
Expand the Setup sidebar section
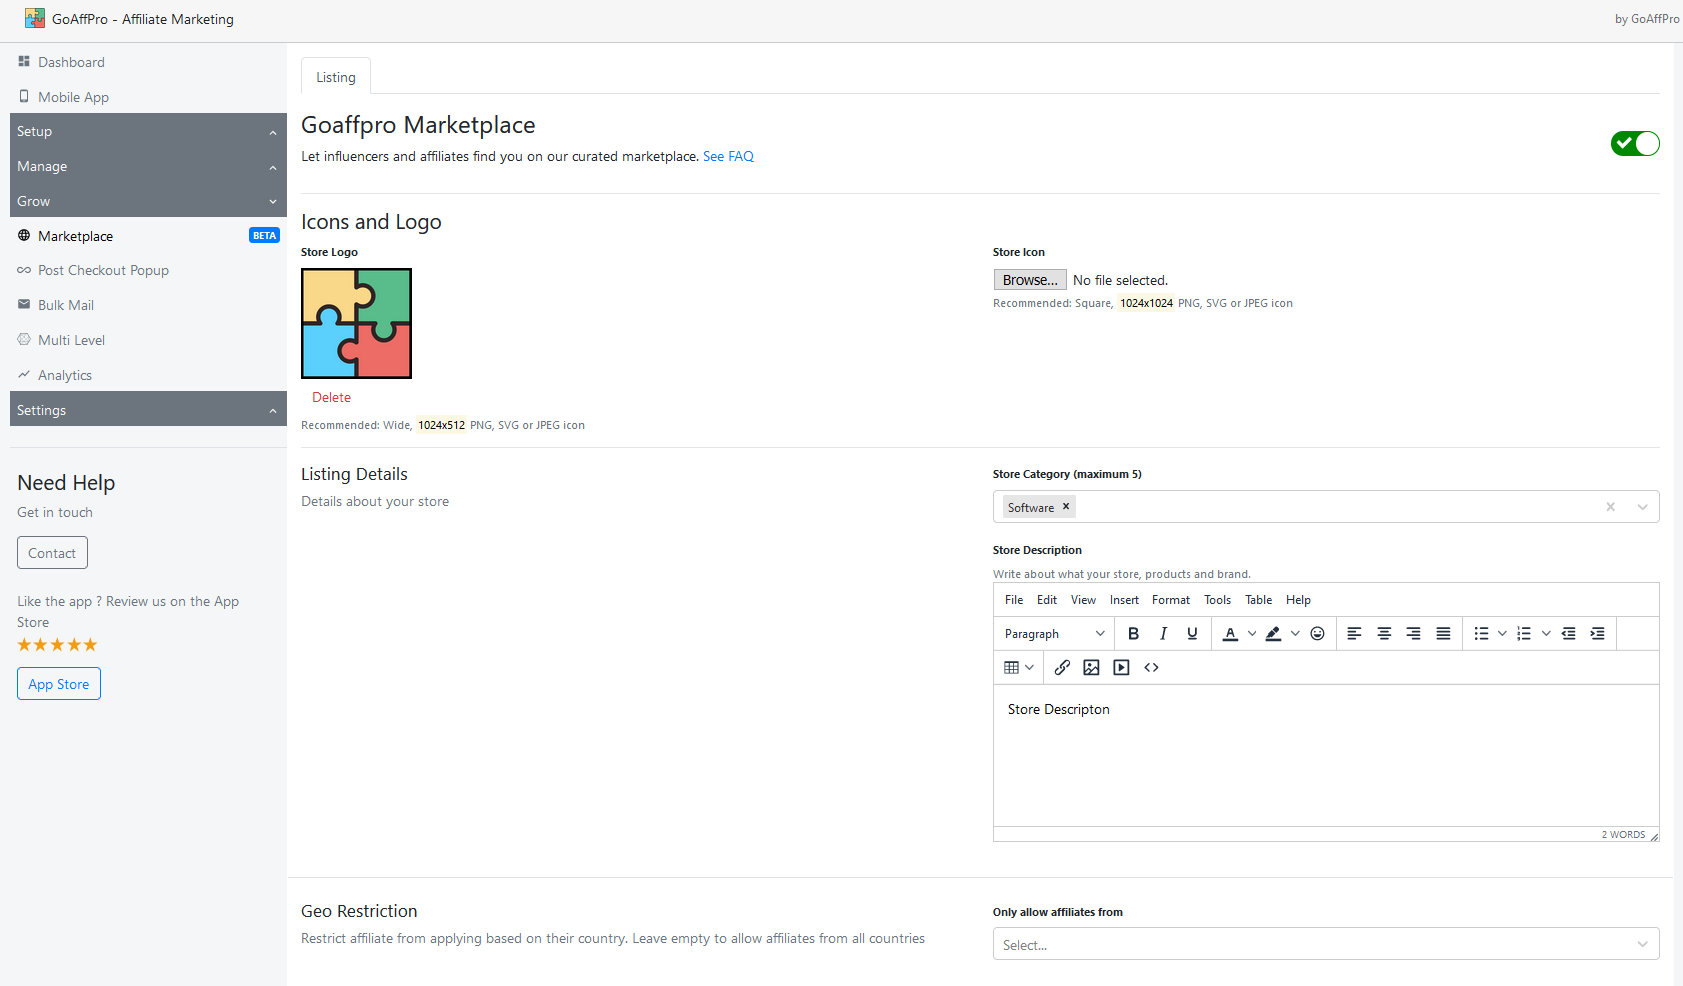point(148,131)
